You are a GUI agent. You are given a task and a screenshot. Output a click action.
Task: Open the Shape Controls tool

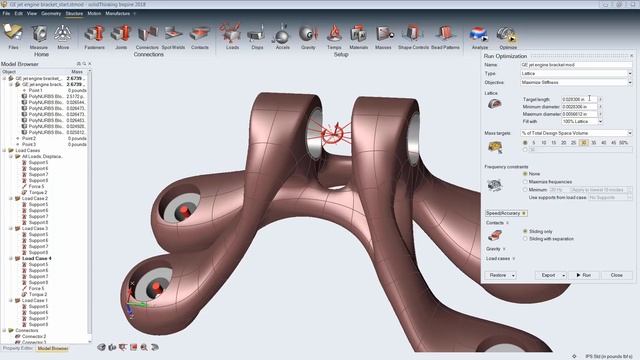point(413,34)
